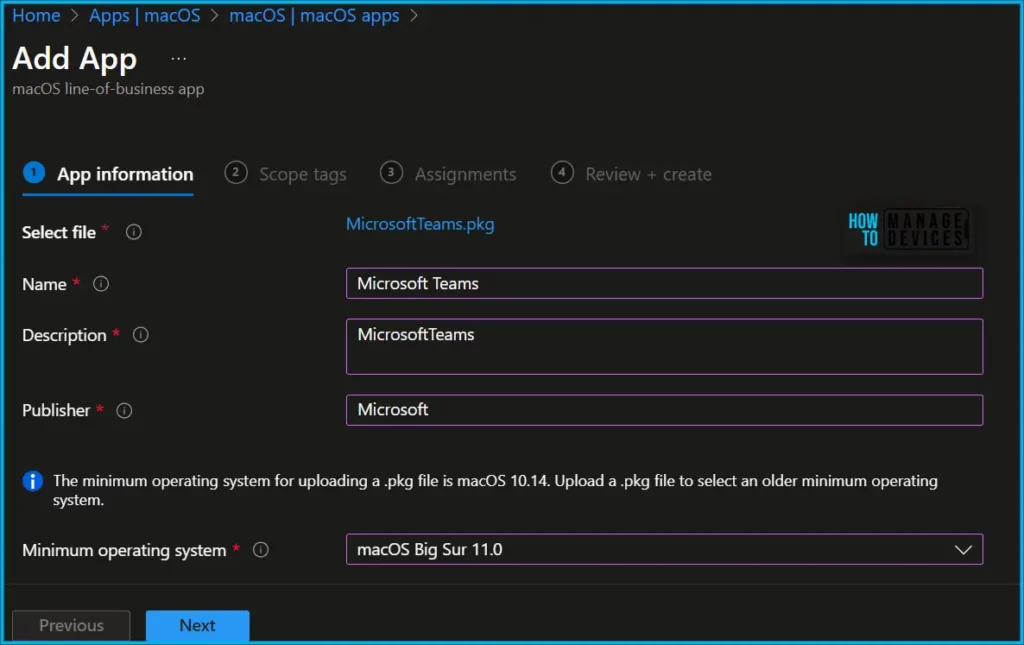Viewport: 1024px width, 645px height.
Task: Click the Next button
Action: pyautogui.click(x=197, y=625)
